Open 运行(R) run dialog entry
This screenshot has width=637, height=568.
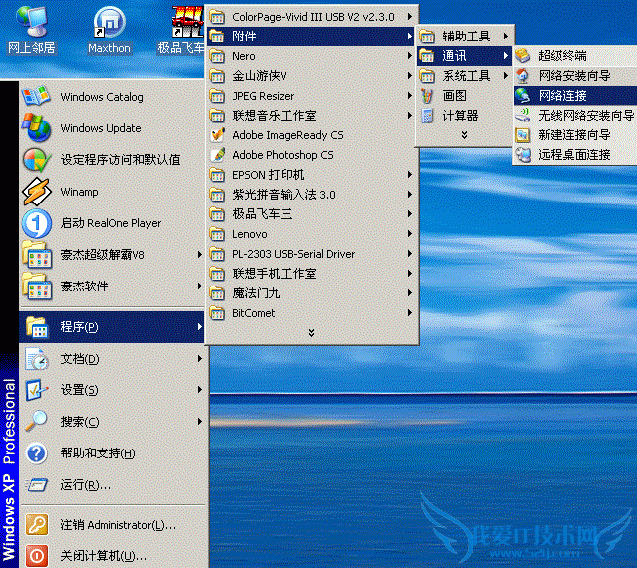85,485
